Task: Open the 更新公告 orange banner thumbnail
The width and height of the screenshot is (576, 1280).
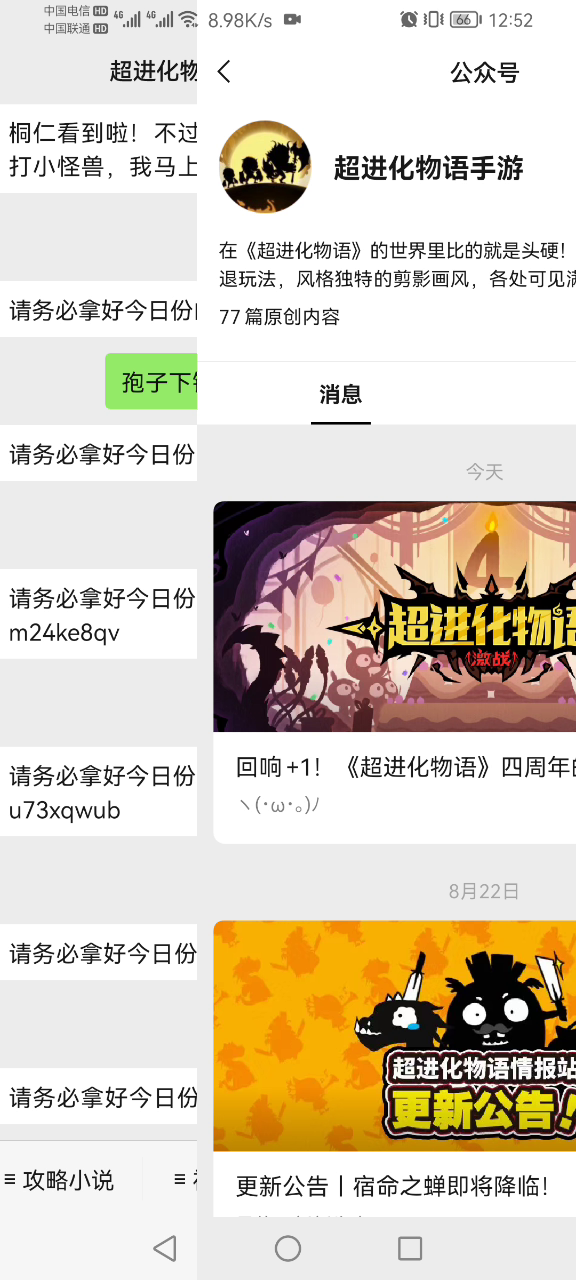Action: click(x=394, y=1036)
